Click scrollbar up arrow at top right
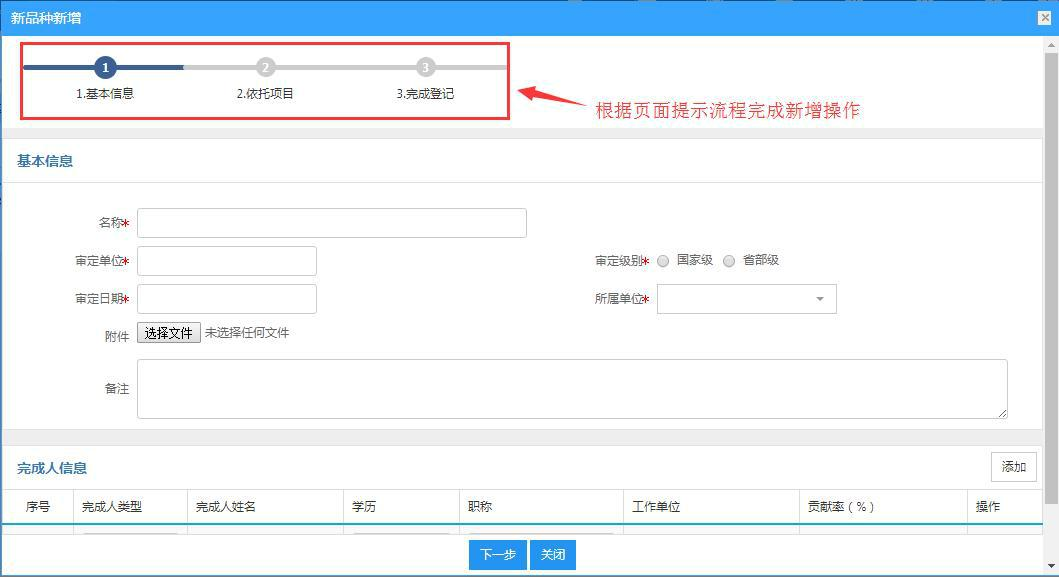Screen dimensions: 1059x577 [x=1051, y=45]
